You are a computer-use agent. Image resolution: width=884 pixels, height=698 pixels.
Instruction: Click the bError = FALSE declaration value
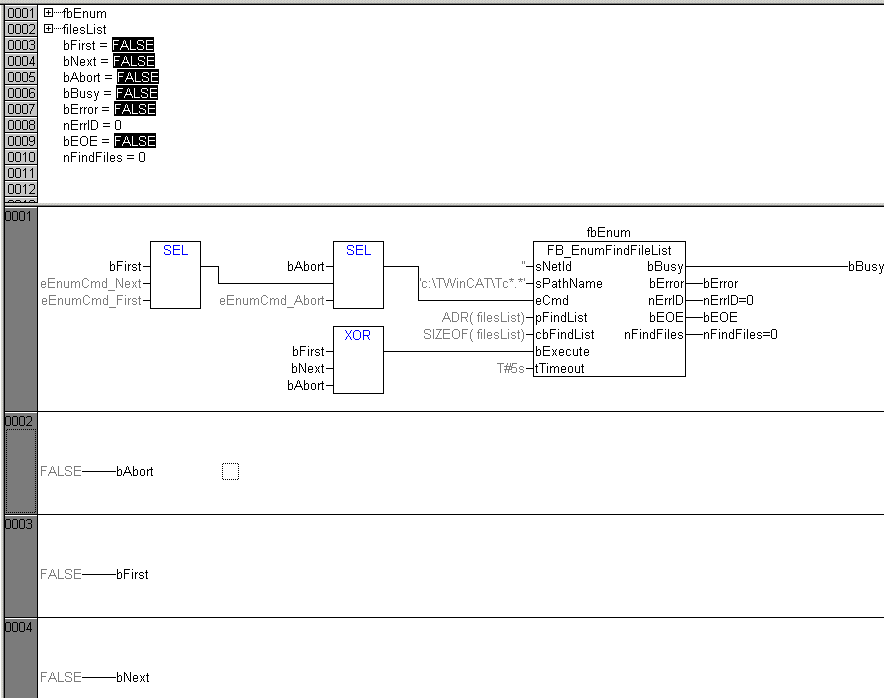click(x=135, y=109)
